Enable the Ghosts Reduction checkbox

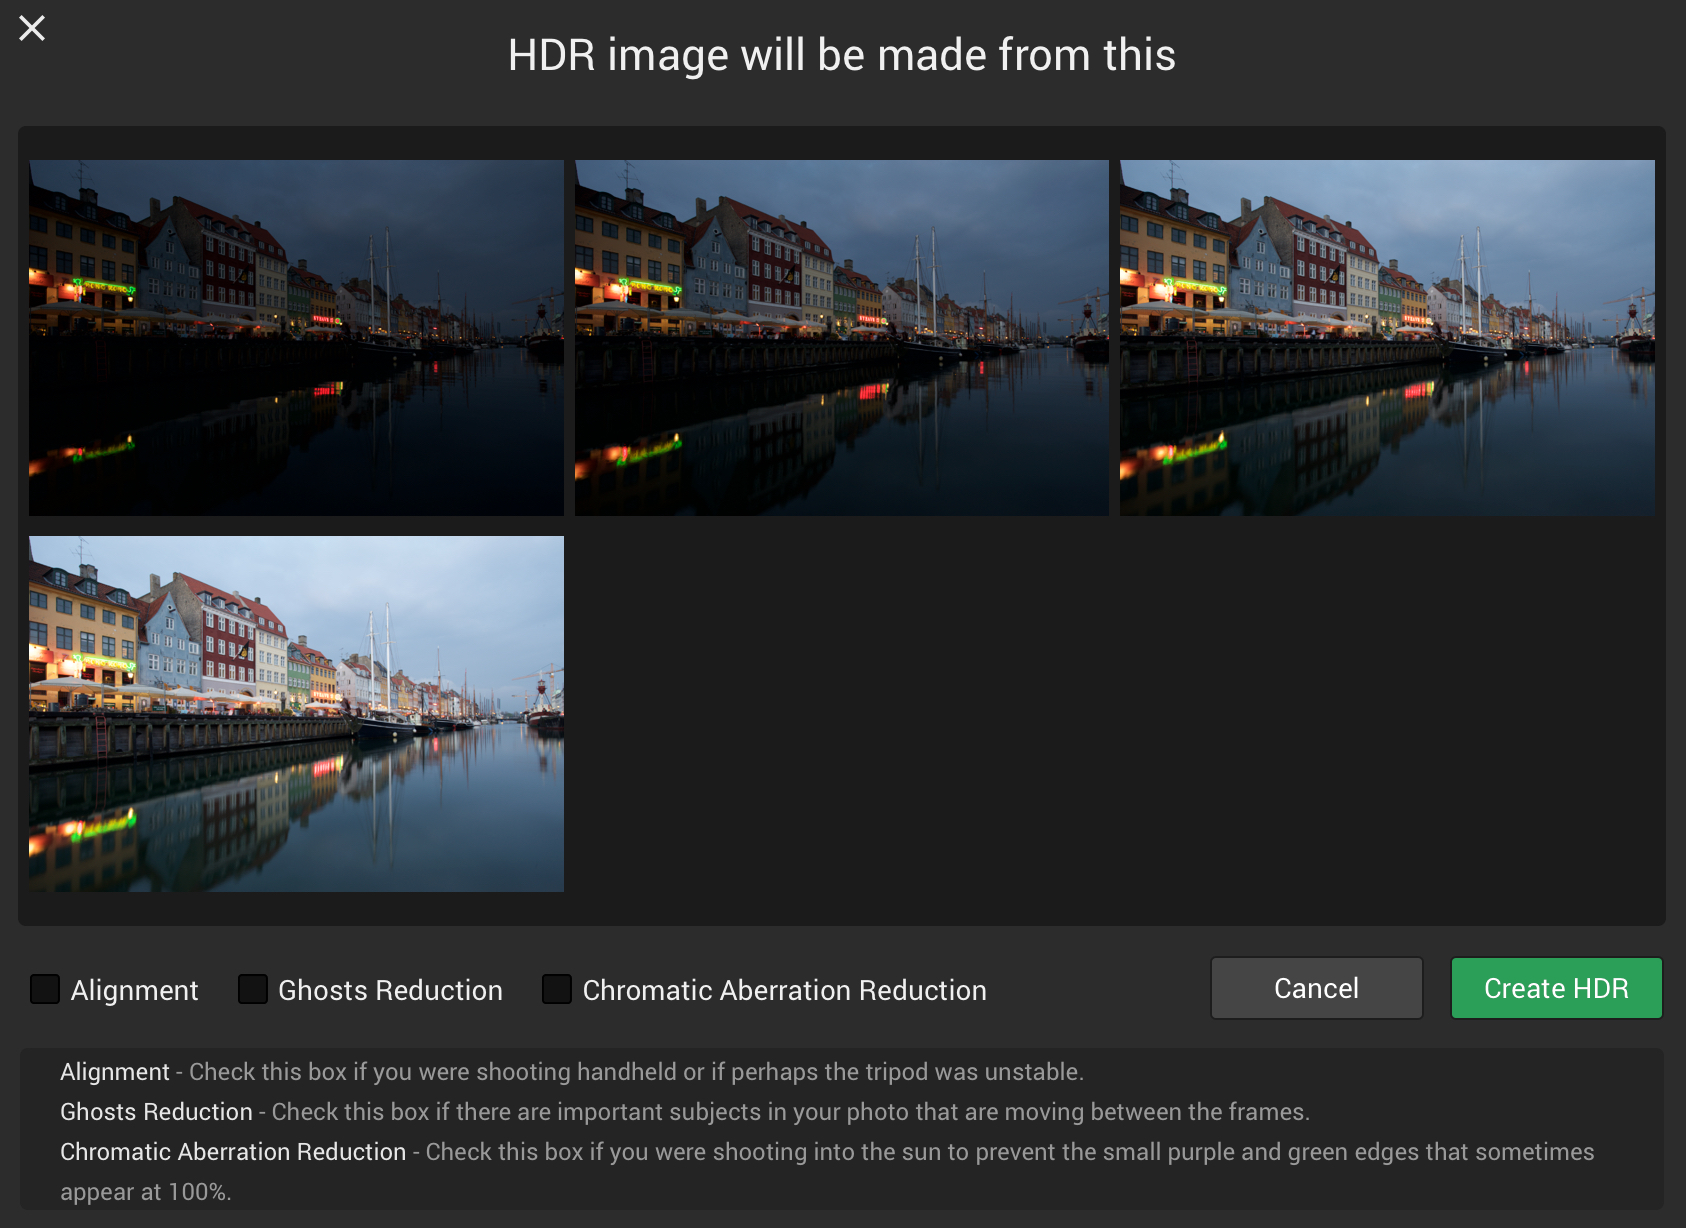click(253, 989)
